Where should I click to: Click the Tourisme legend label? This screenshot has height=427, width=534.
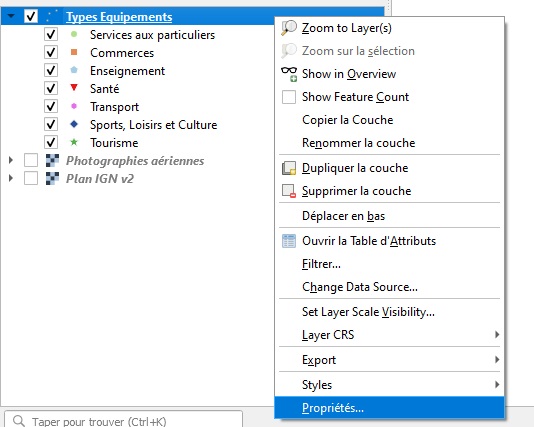click(x=114, y=143)
